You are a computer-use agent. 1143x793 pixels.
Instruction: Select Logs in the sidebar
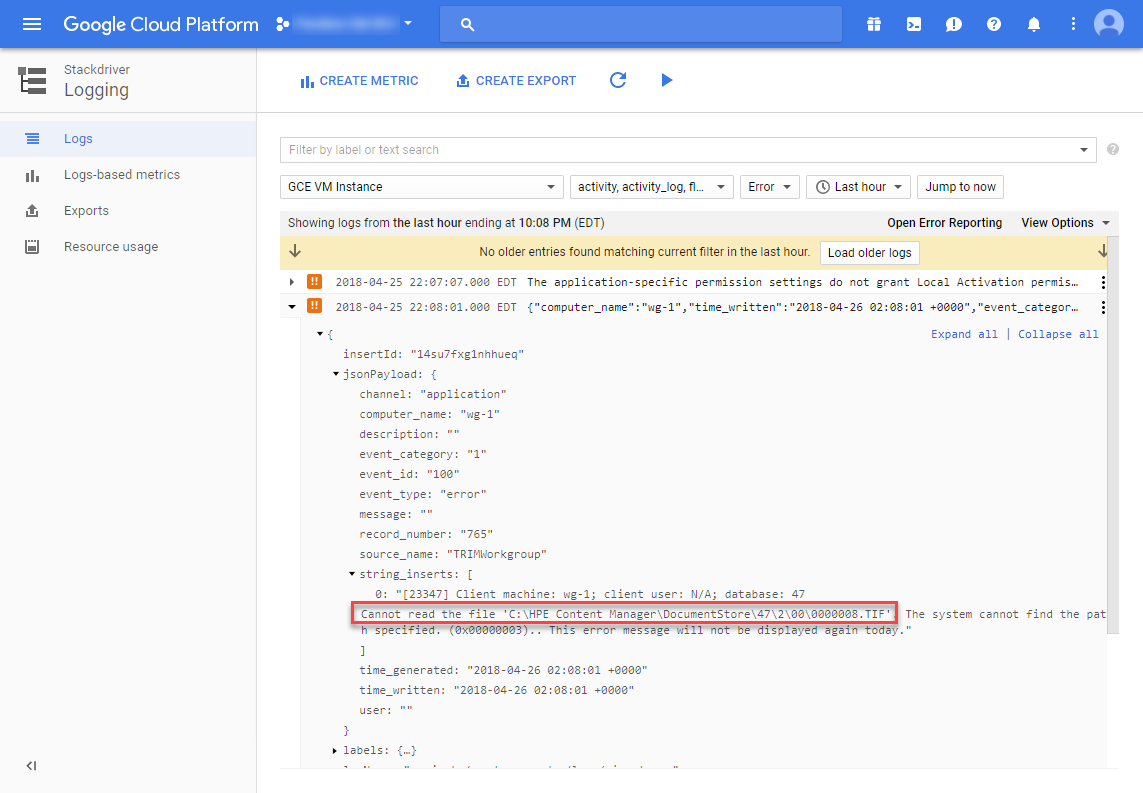(x=128, y=138)
